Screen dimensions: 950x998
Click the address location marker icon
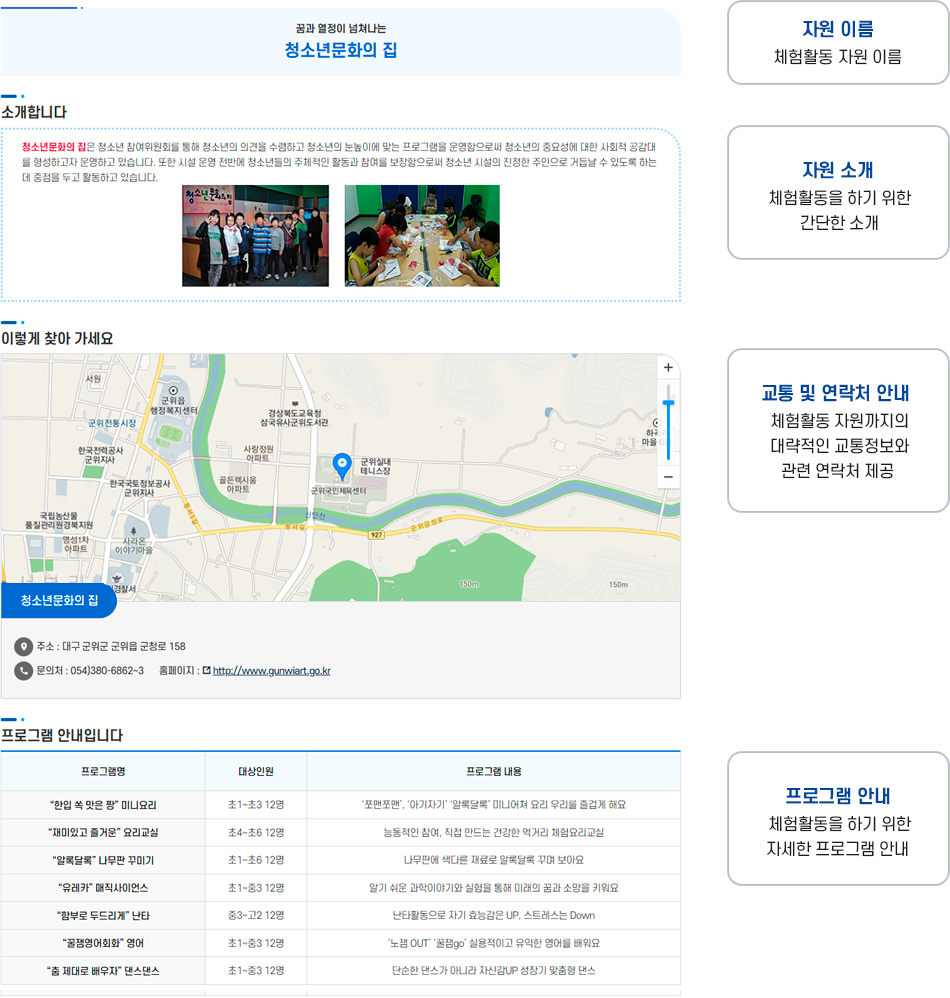coord(24,647)
